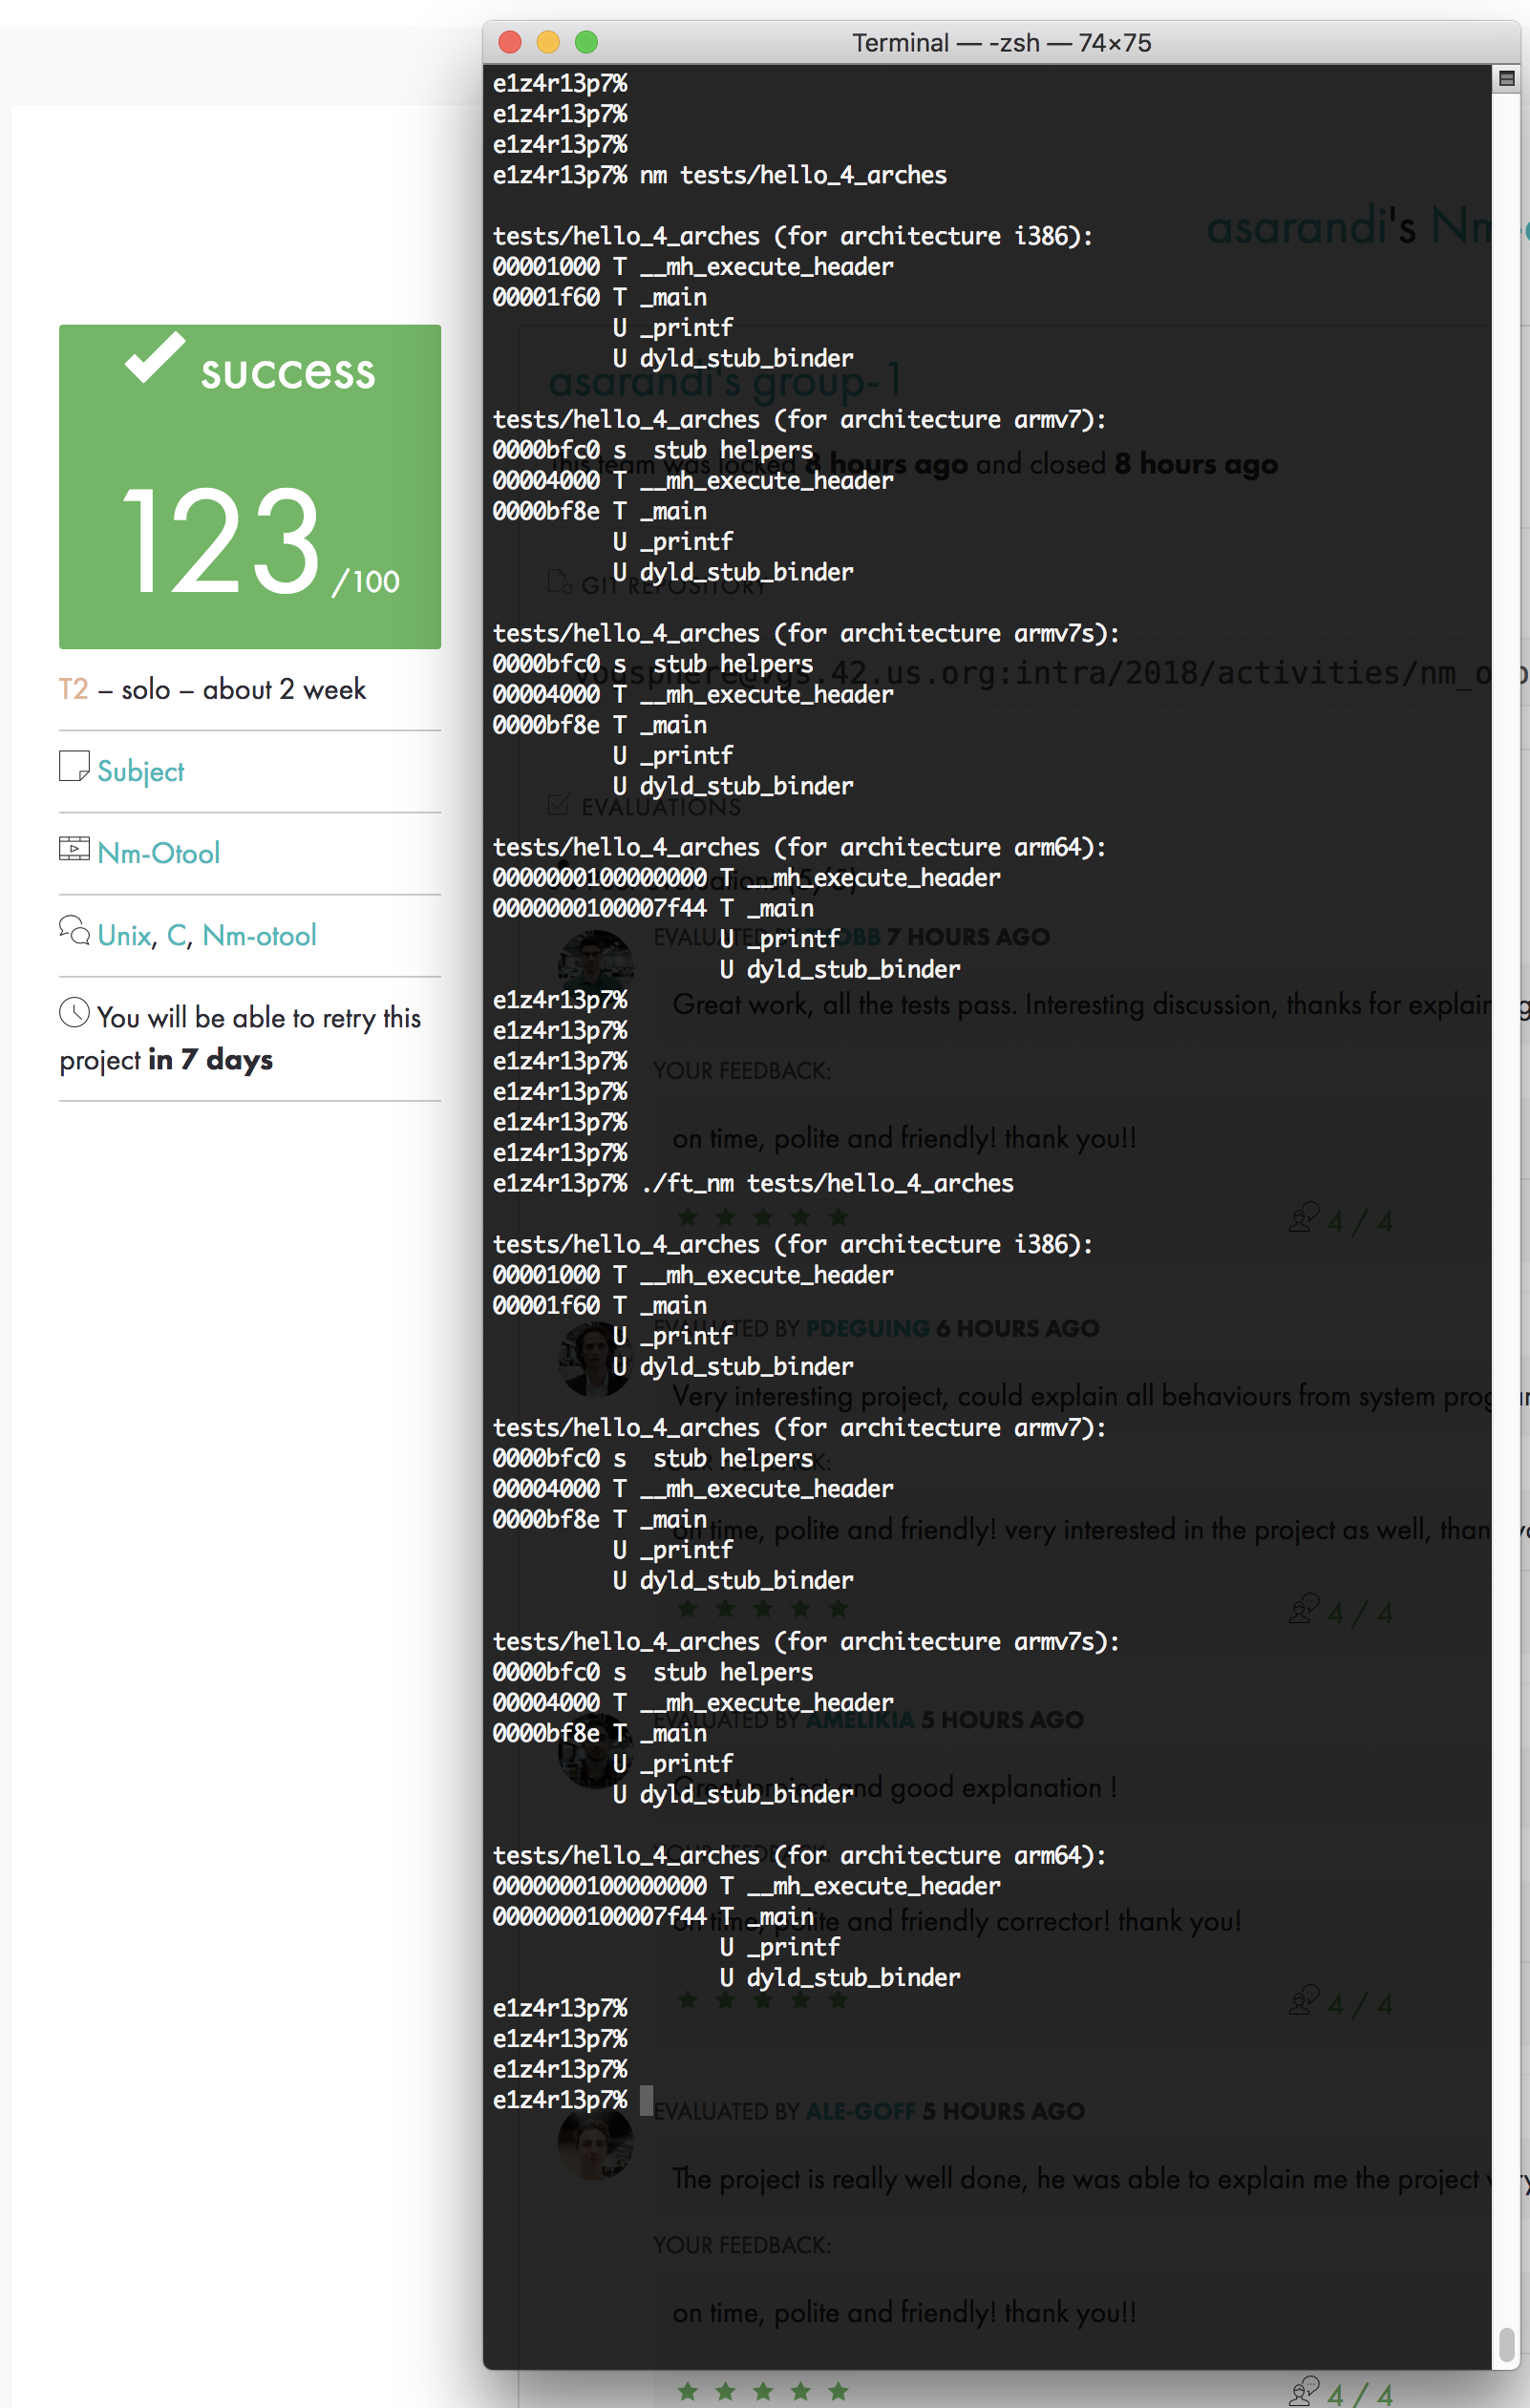1530x2408 pixels.
Task: Click the Terminal vertical scrollbar thumb
Action: [x=1506, y=2344]
